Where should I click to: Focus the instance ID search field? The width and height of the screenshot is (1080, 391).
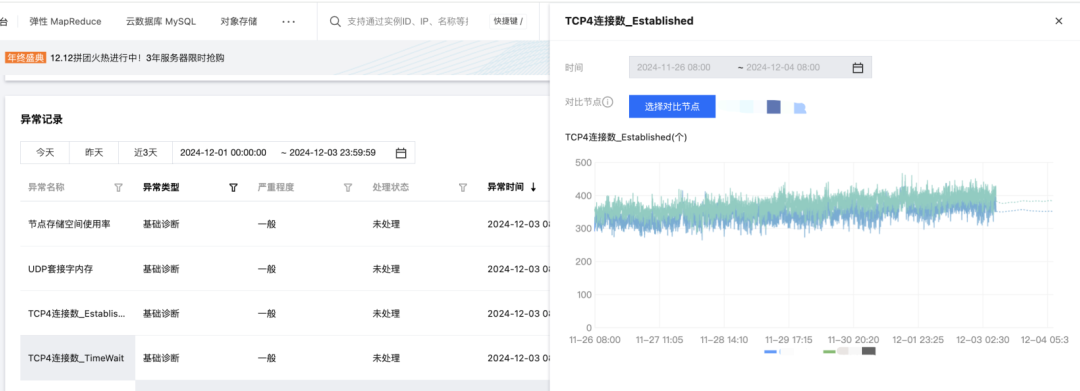coord(408,21)
